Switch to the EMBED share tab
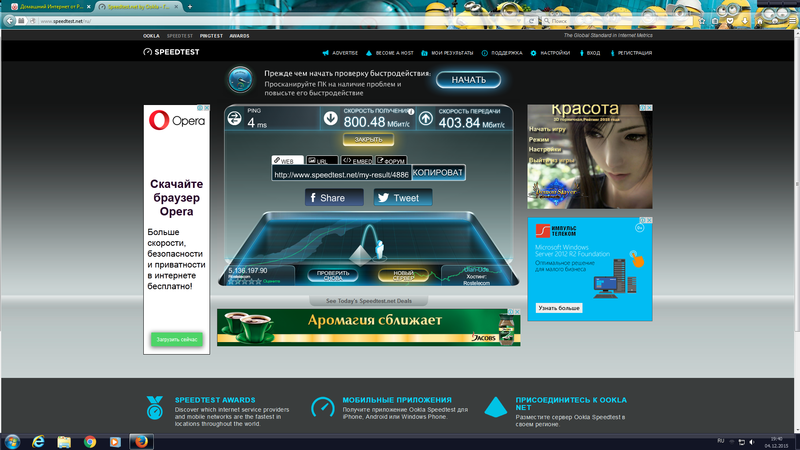 pyautogui.click(x=357, y=160)
